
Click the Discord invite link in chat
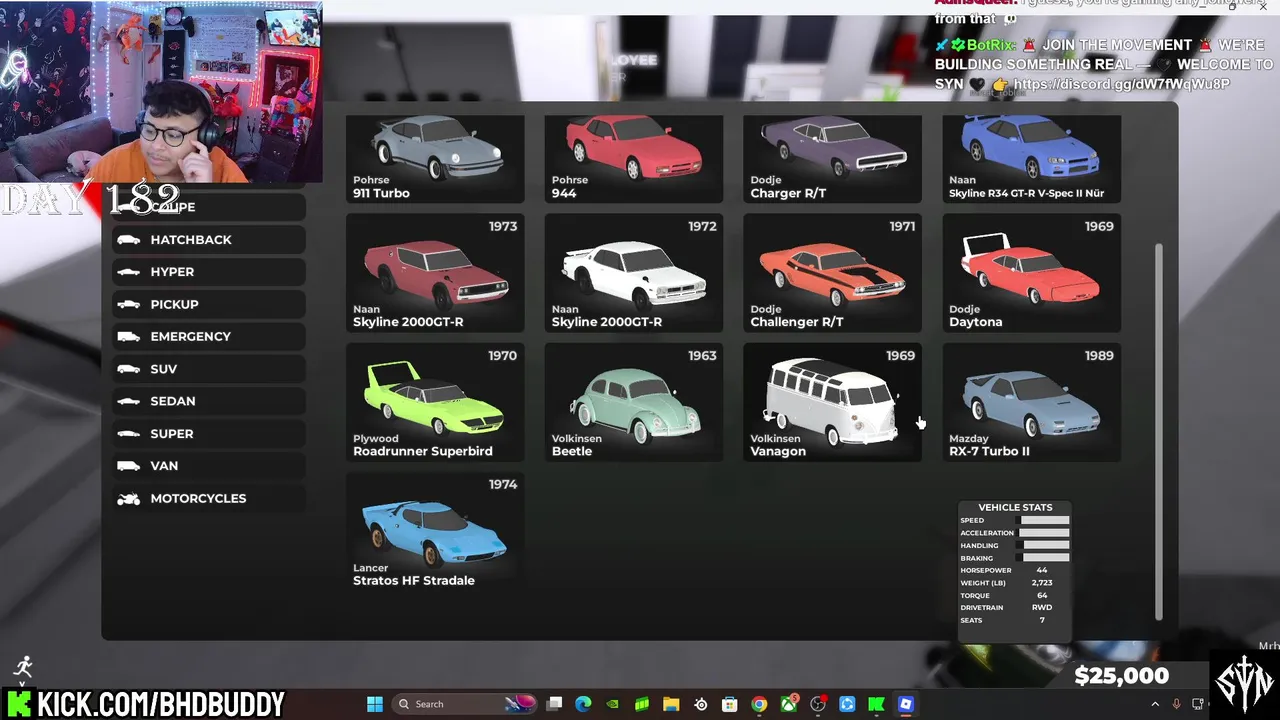(x=1121, y=84)
